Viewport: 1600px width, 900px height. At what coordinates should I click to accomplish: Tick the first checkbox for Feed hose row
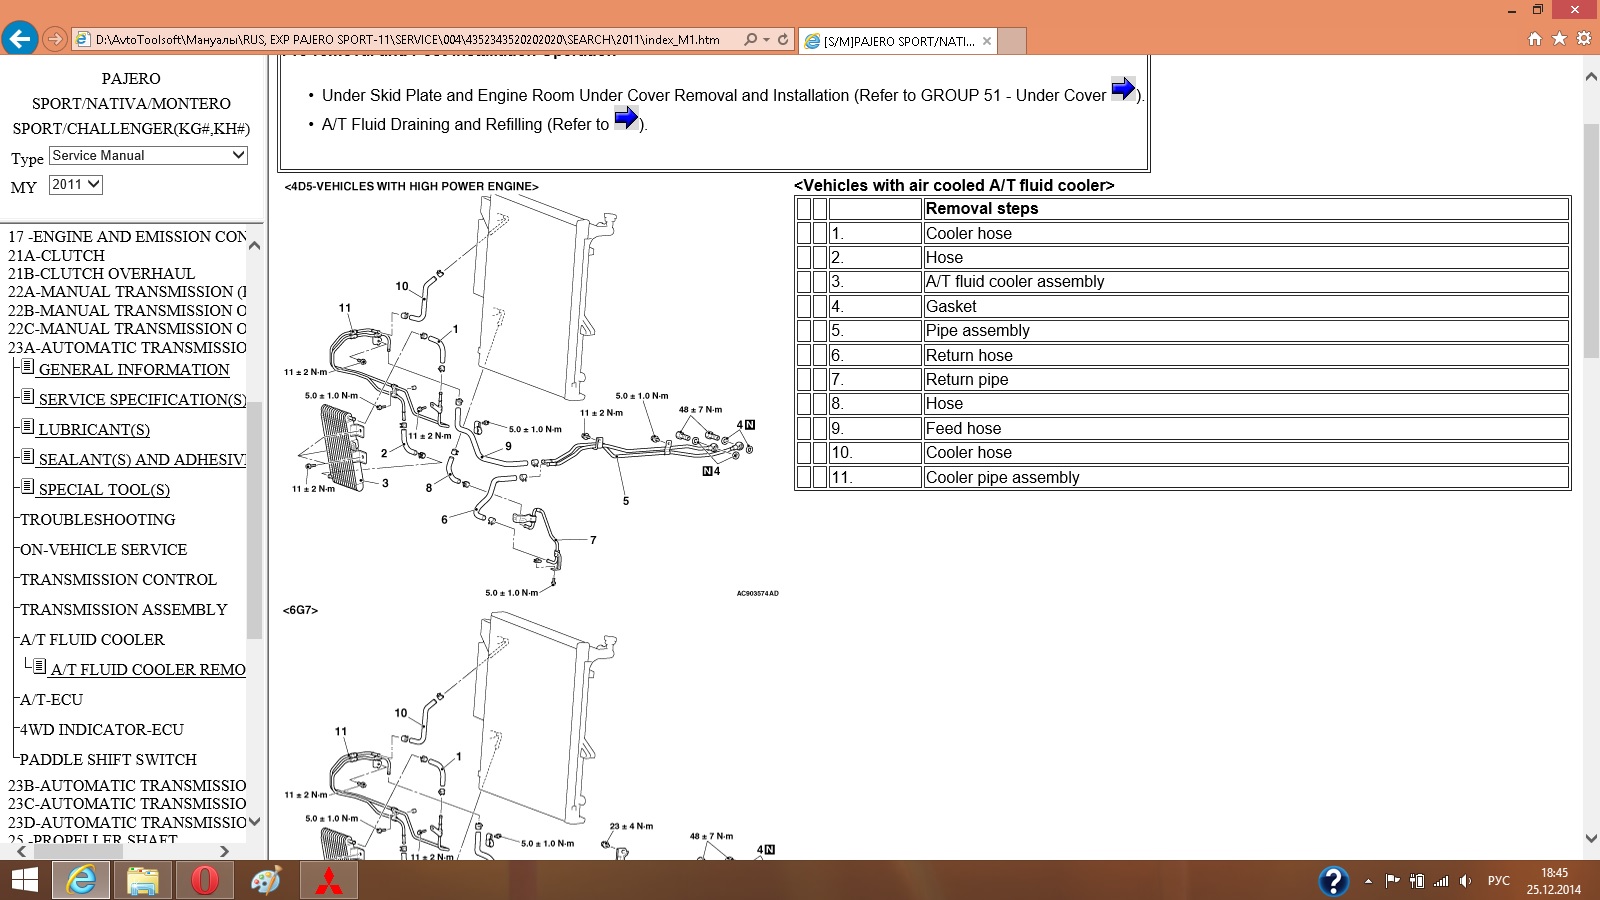pyautogui.click(x=804, y=428)
